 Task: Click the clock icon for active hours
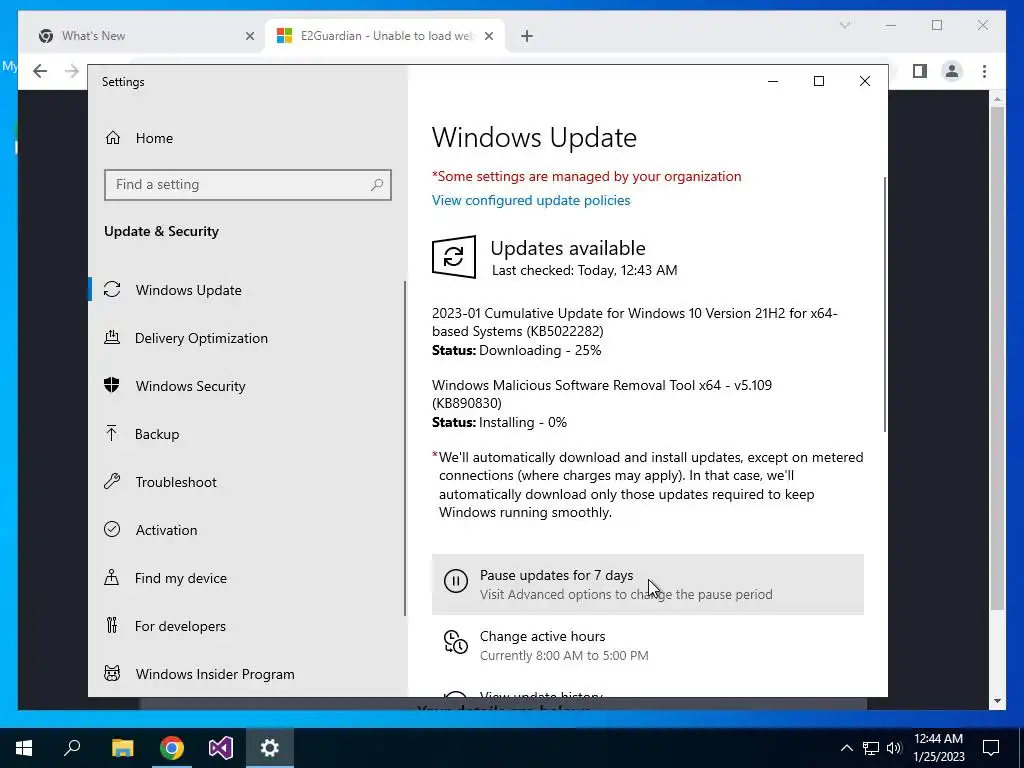[x=456, y=642]
